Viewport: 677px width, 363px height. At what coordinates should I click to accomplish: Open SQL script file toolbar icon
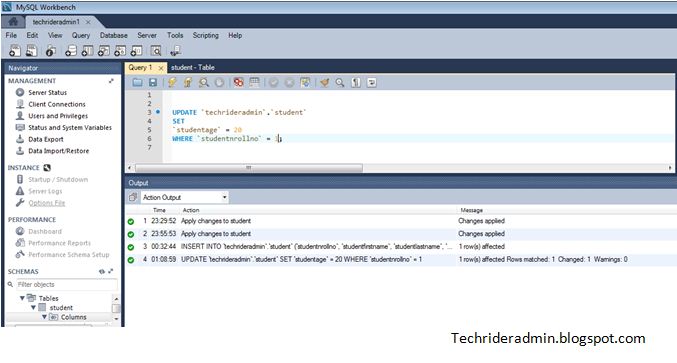tap(32, 51)
